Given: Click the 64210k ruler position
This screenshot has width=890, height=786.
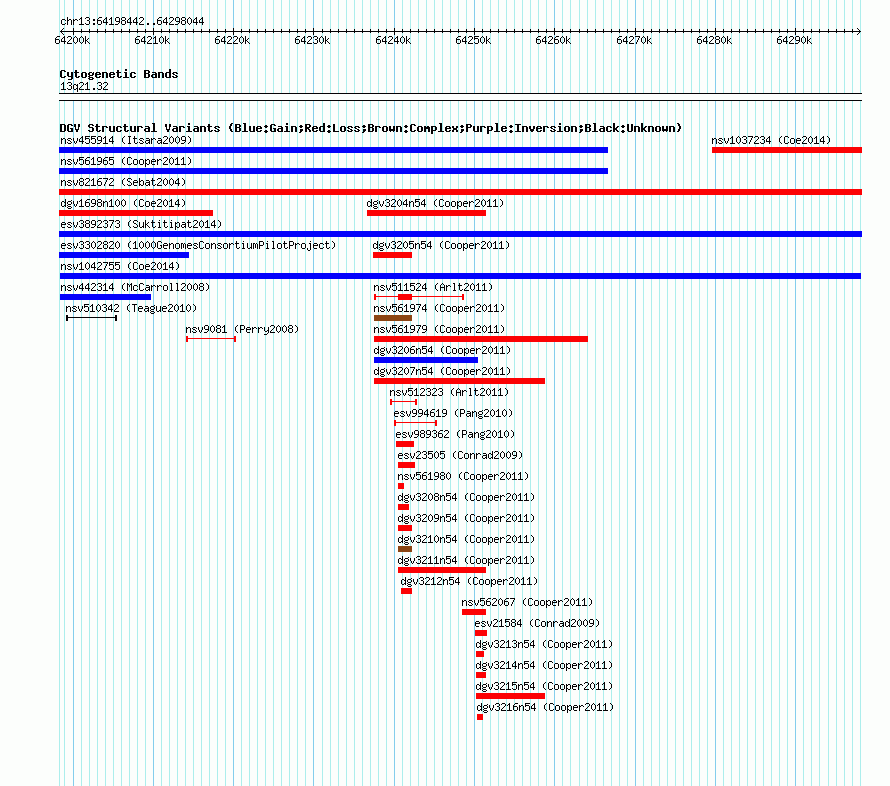Looking at the screenshot, I should (x=152, y=40).
